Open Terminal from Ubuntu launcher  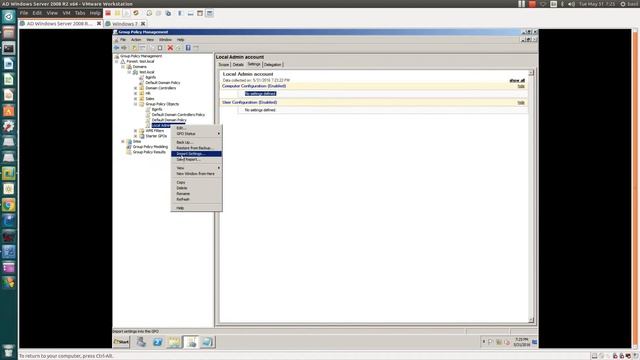point(9,49)
